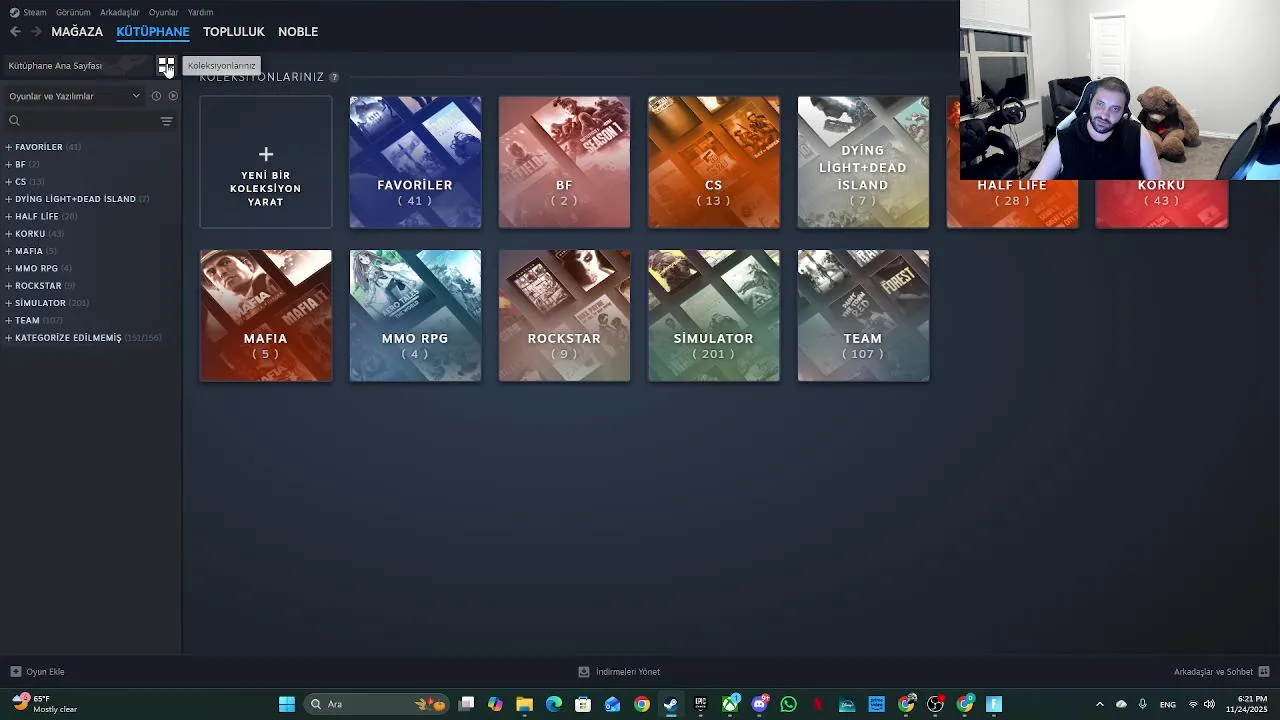Expand the KORKU sidebar category

click(x=9, y=234)
